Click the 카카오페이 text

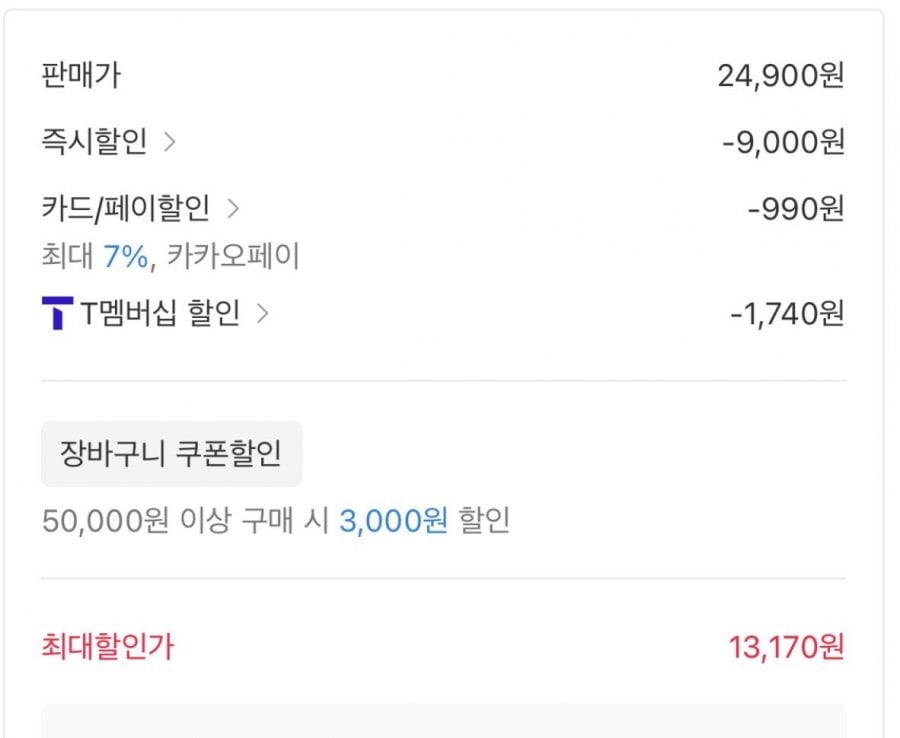tap(233, 257)
